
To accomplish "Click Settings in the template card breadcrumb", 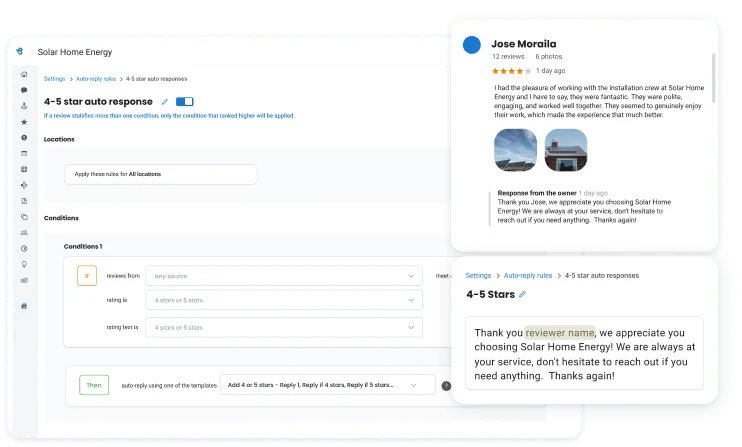I will coord(478,275).
